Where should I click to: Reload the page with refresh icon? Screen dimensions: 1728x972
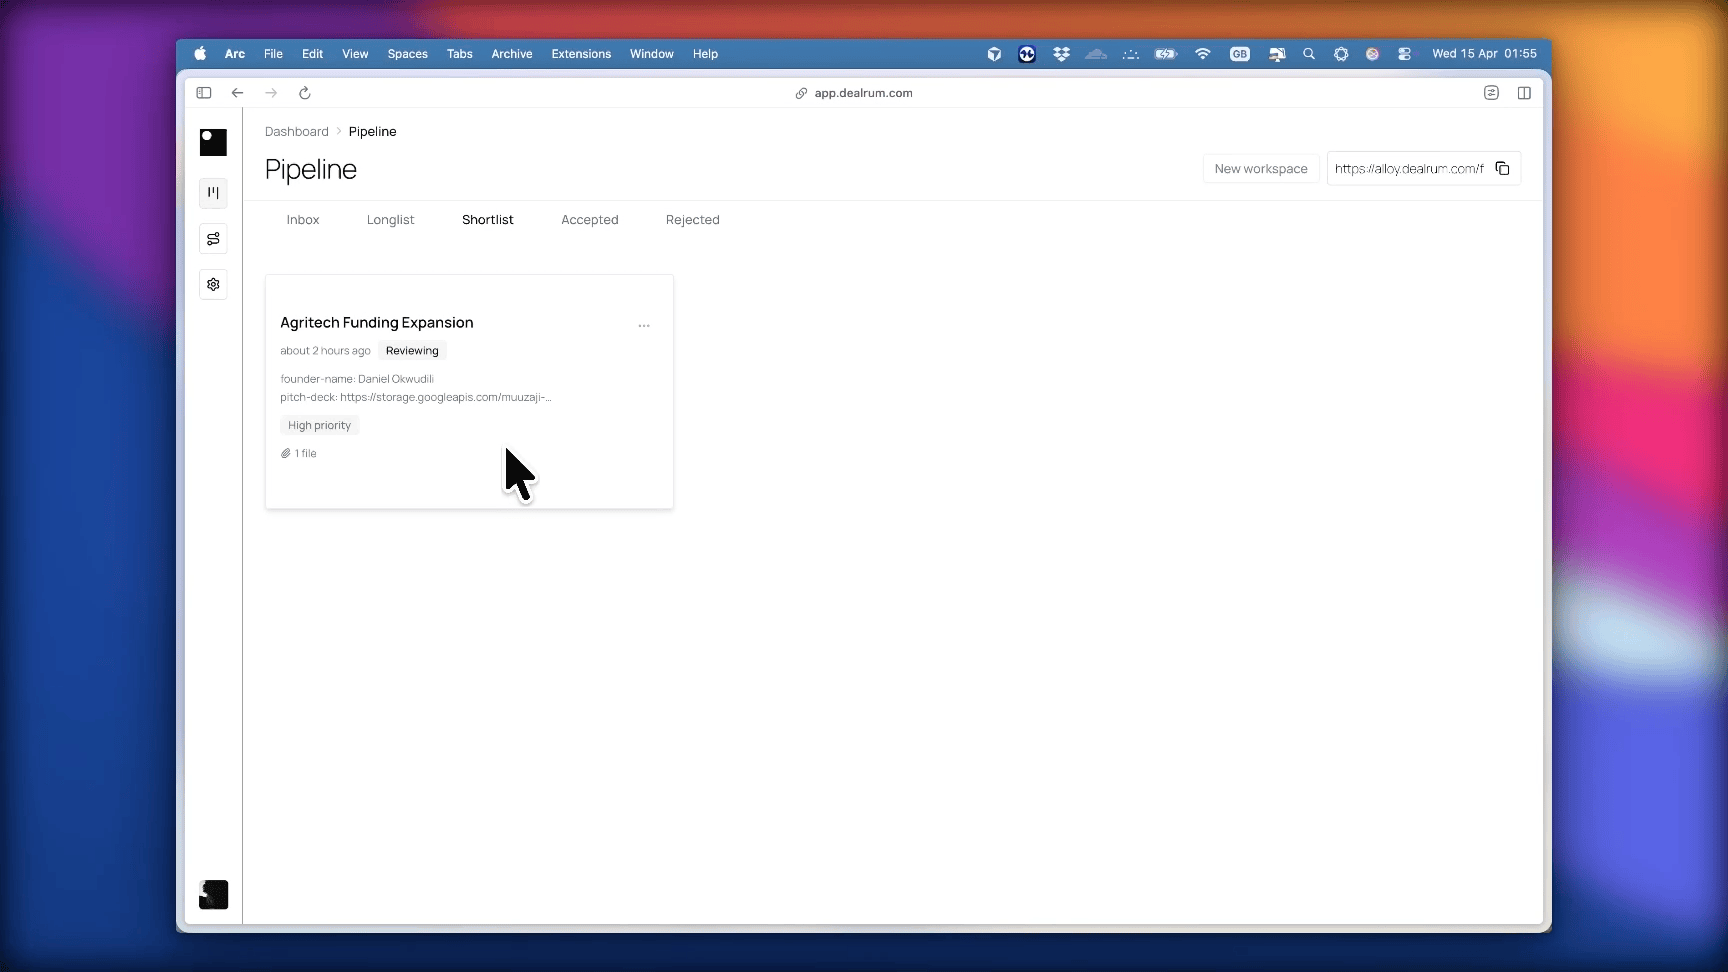click(x=305, y=93)
